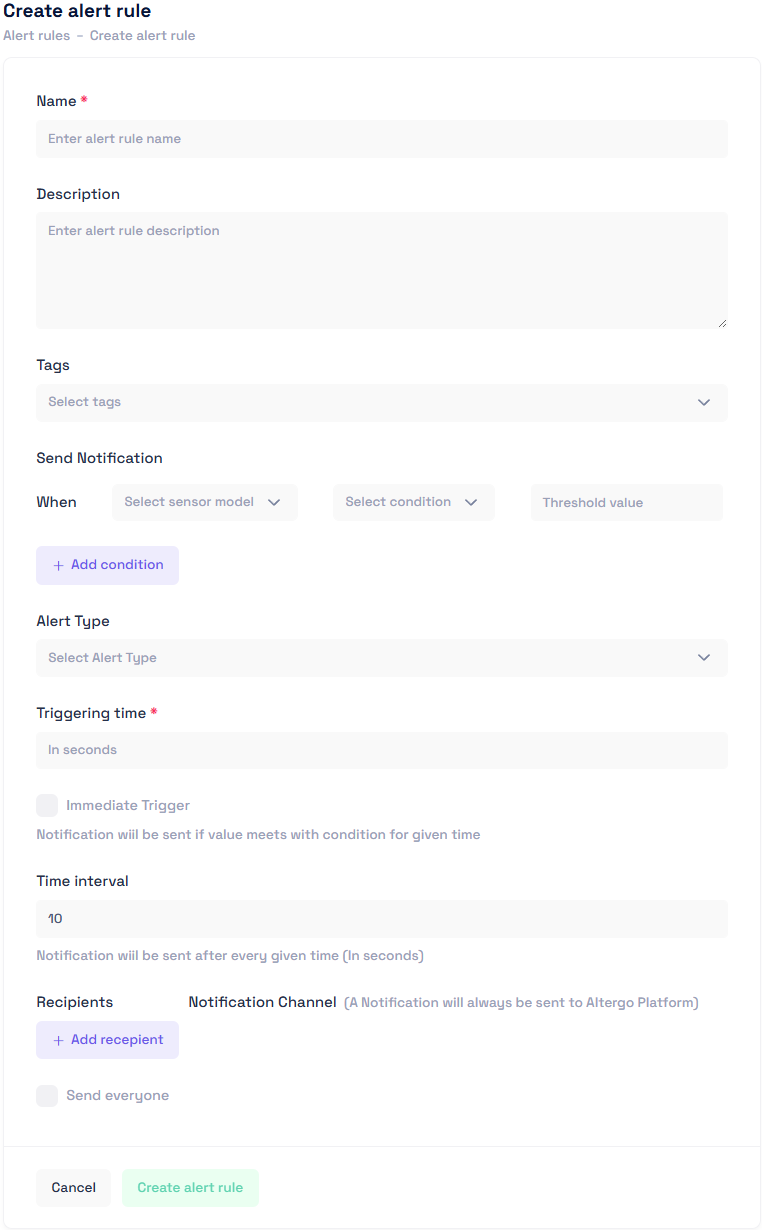Click the alert rule description textarea
Screen dimensions: 762x1230
(380, 268)
